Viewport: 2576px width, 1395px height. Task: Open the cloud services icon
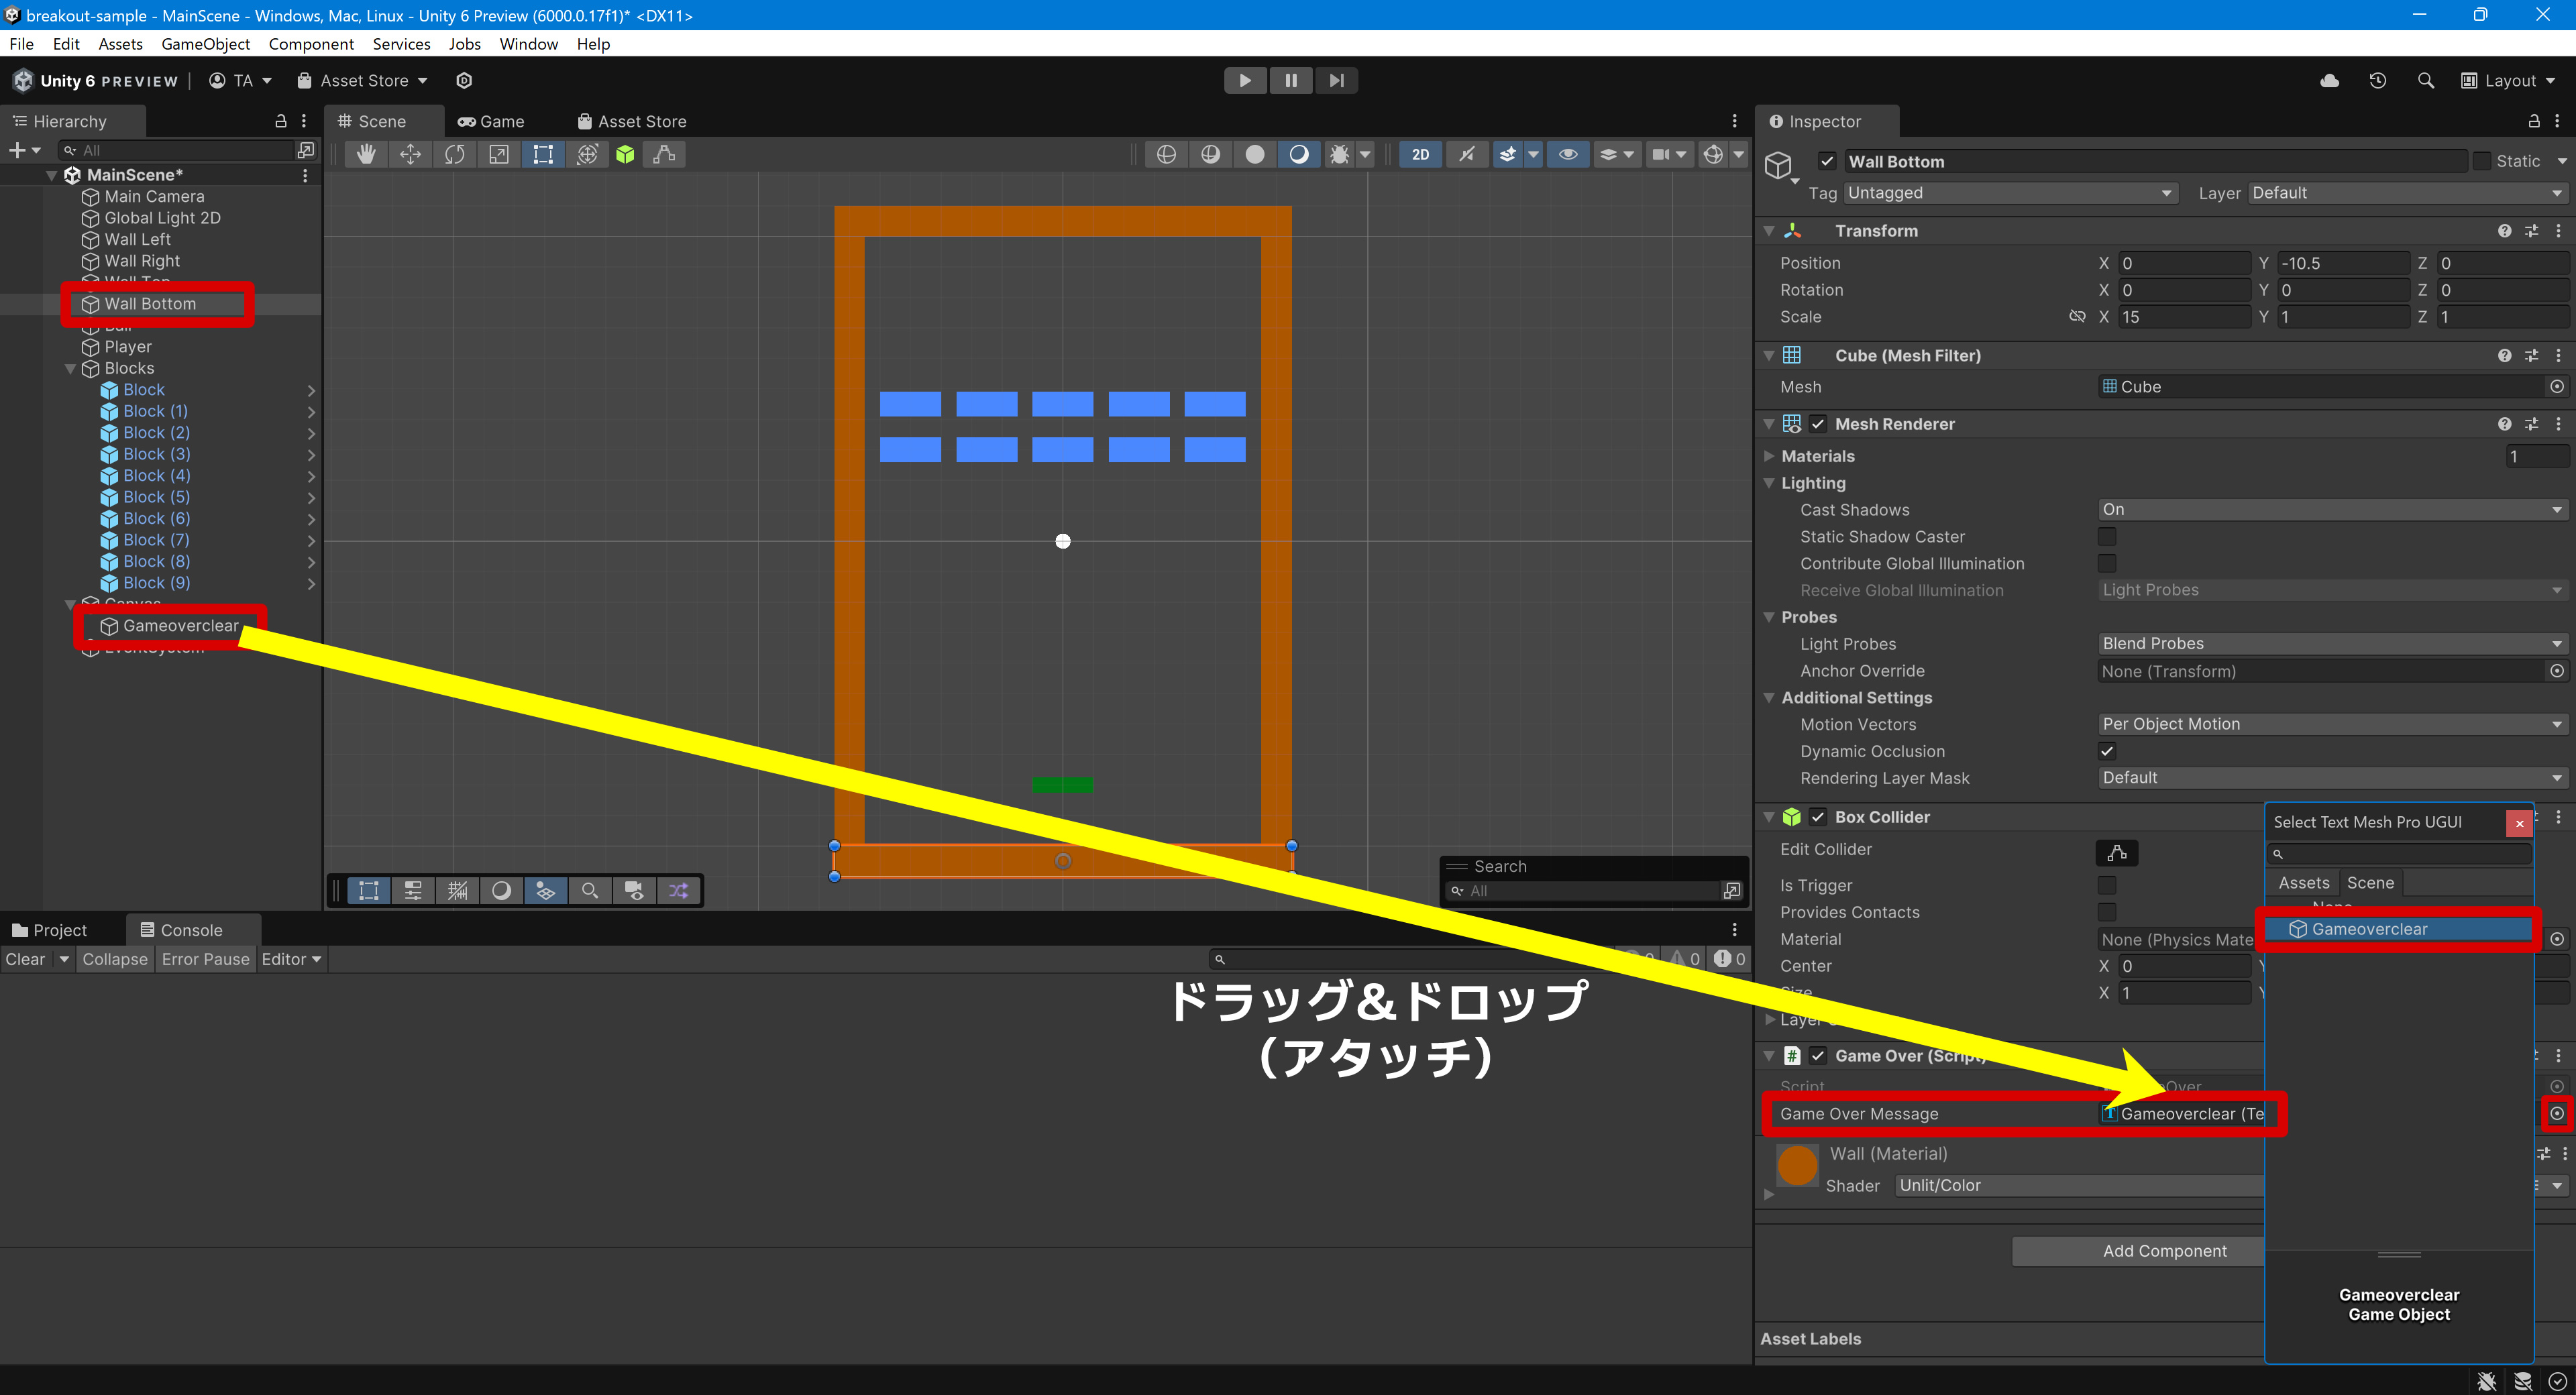pyautogui.click(x=2329, y=81)
